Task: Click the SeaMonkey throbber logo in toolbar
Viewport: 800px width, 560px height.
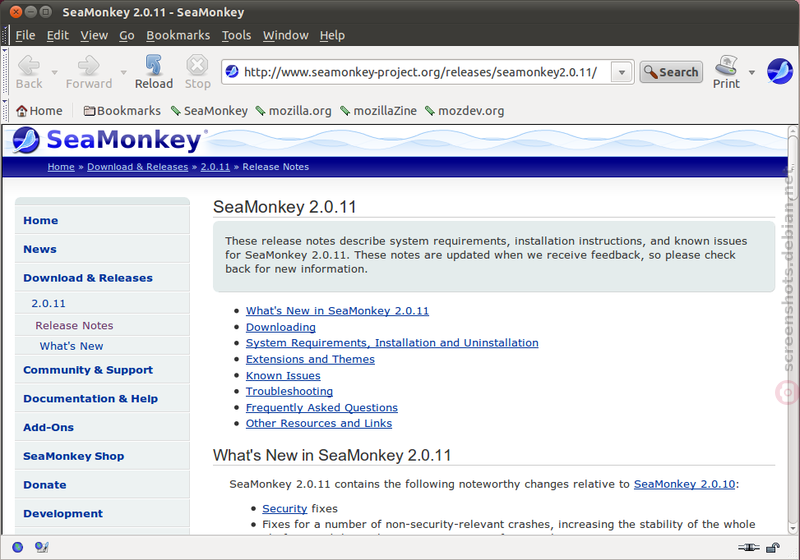Action: tap(780, 71)
